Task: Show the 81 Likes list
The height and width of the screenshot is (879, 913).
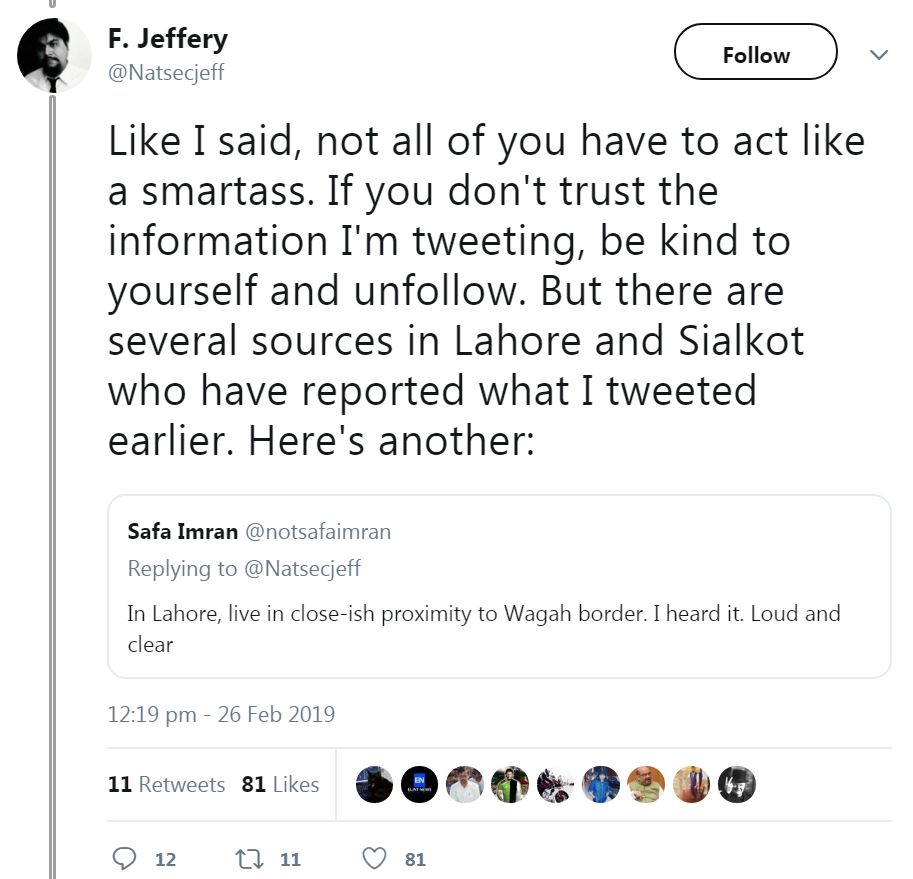Action: [280, 785]
